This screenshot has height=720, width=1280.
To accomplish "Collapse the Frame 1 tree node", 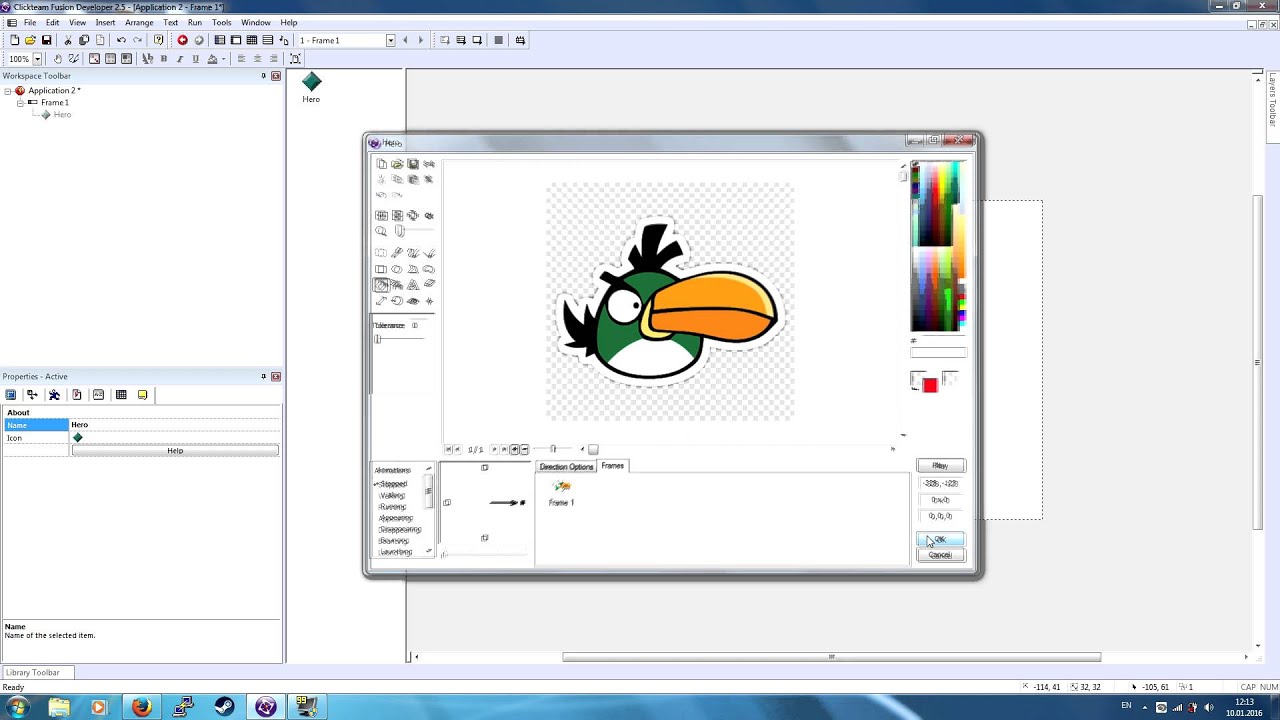I will tap(20, 103).
